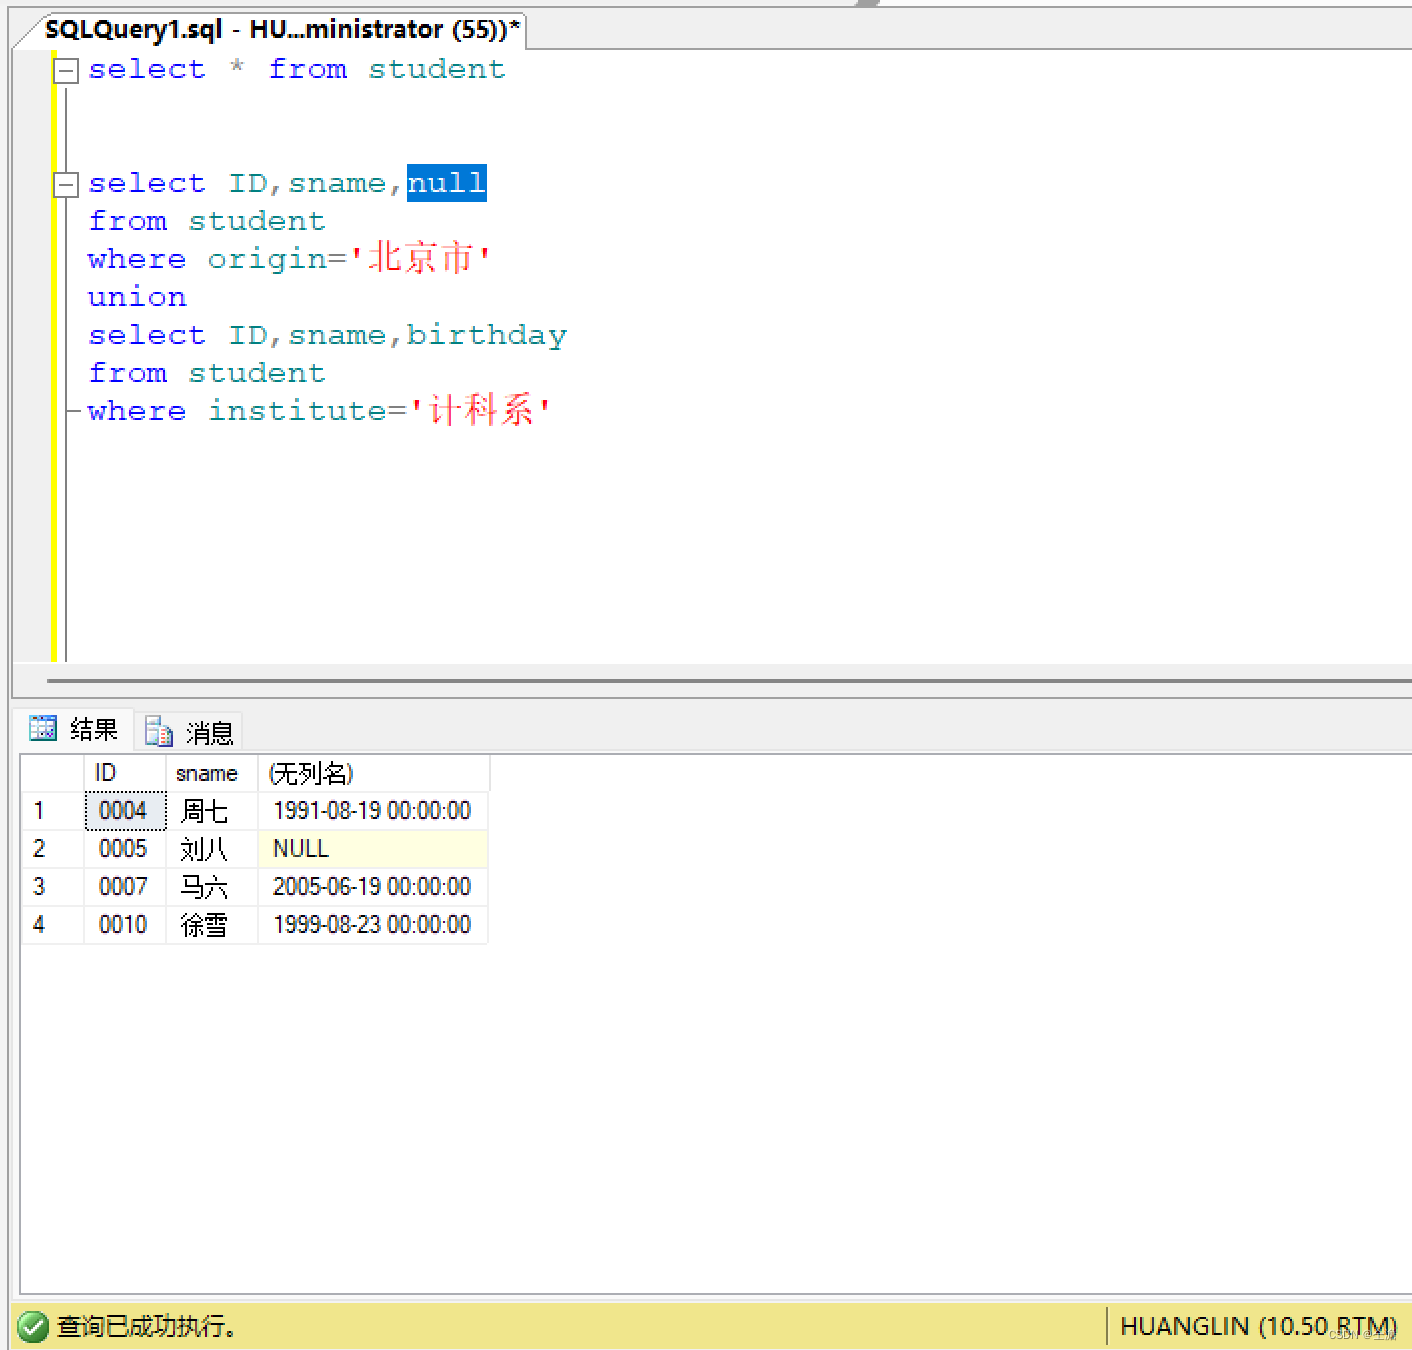
Task: Click the highlighted null keyword
Action: pyautogui.click(x=446, y=183)
